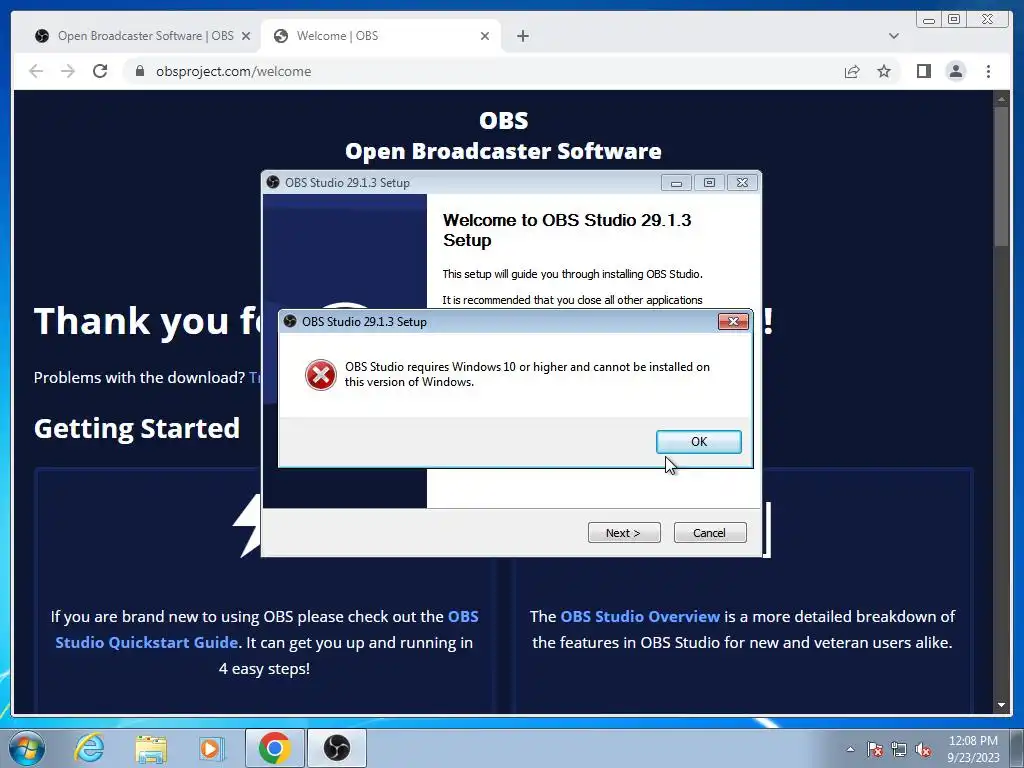Click the address bar showing obsproject.com/welcome
1024x768 pixels.
coord(483,71)
